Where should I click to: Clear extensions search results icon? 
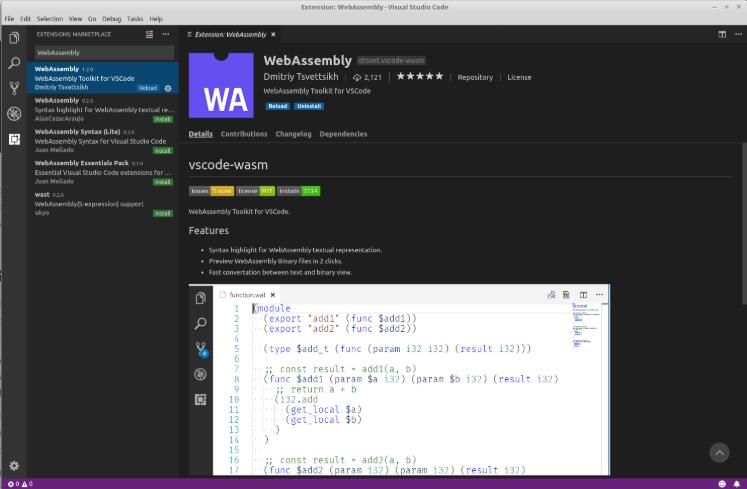[x=150, y=34]
